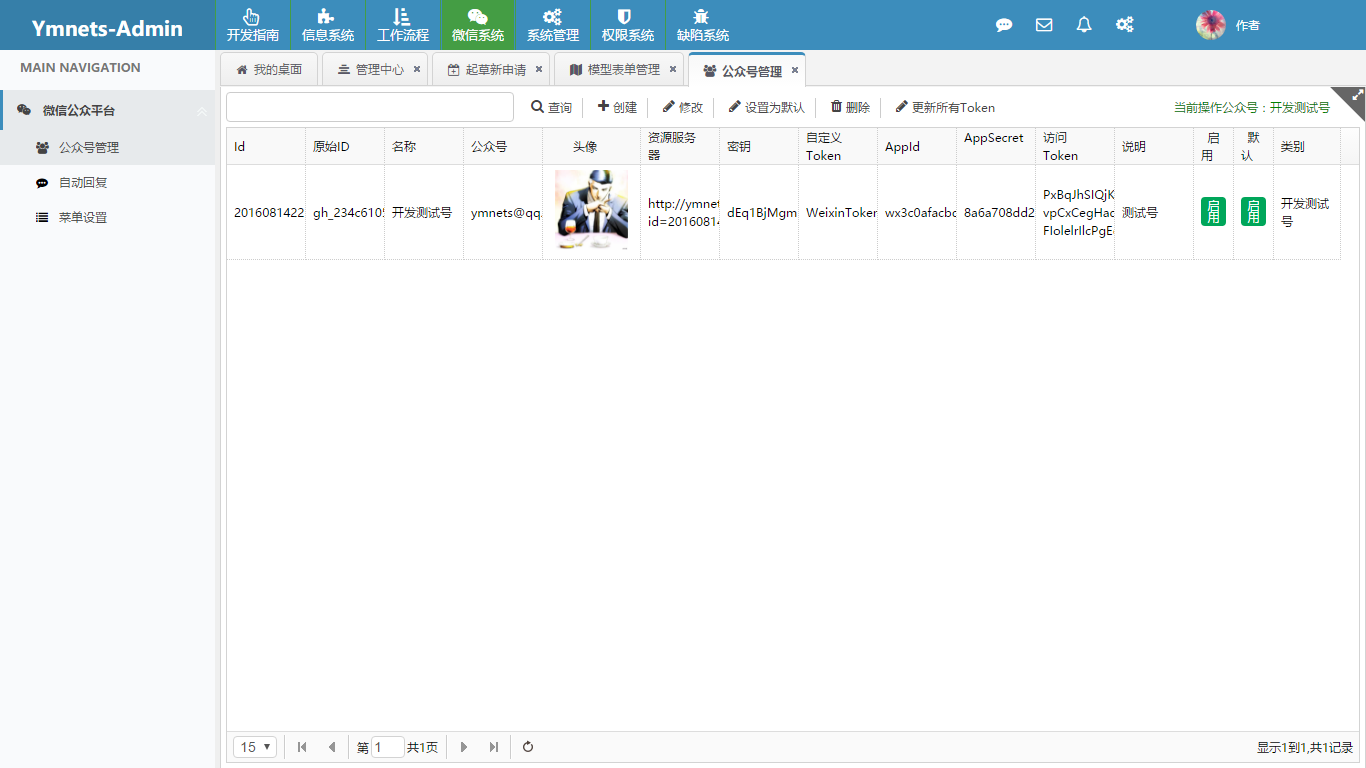Open the mail envelope icon
The width and height of the screenshot is (1366, 768).
coord(1044,25)
